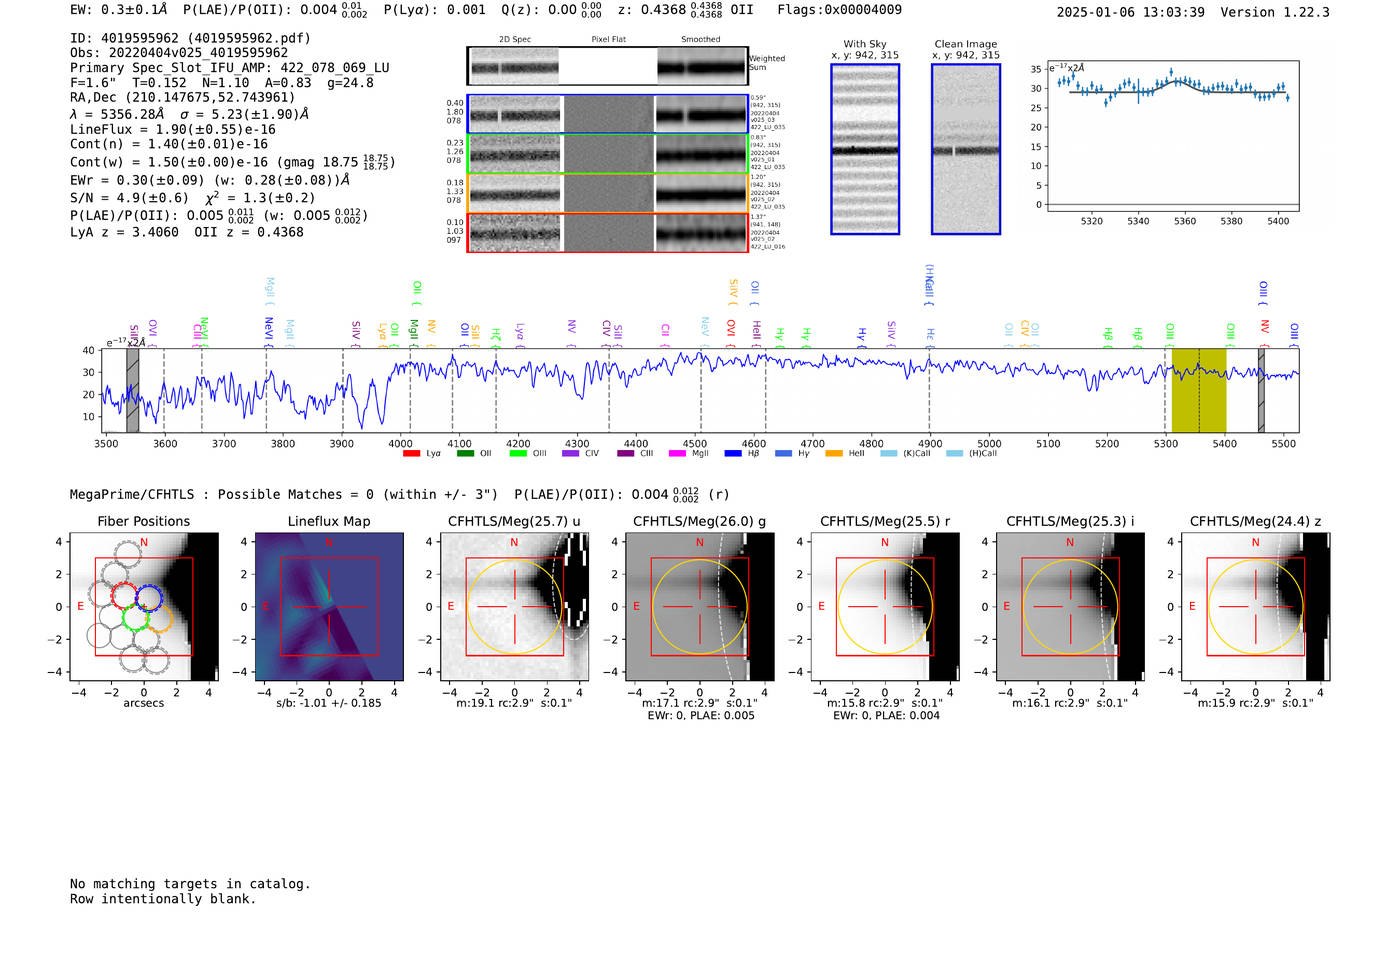Select the 422_078_069_LU primary spec text

(x=335, y=68)
